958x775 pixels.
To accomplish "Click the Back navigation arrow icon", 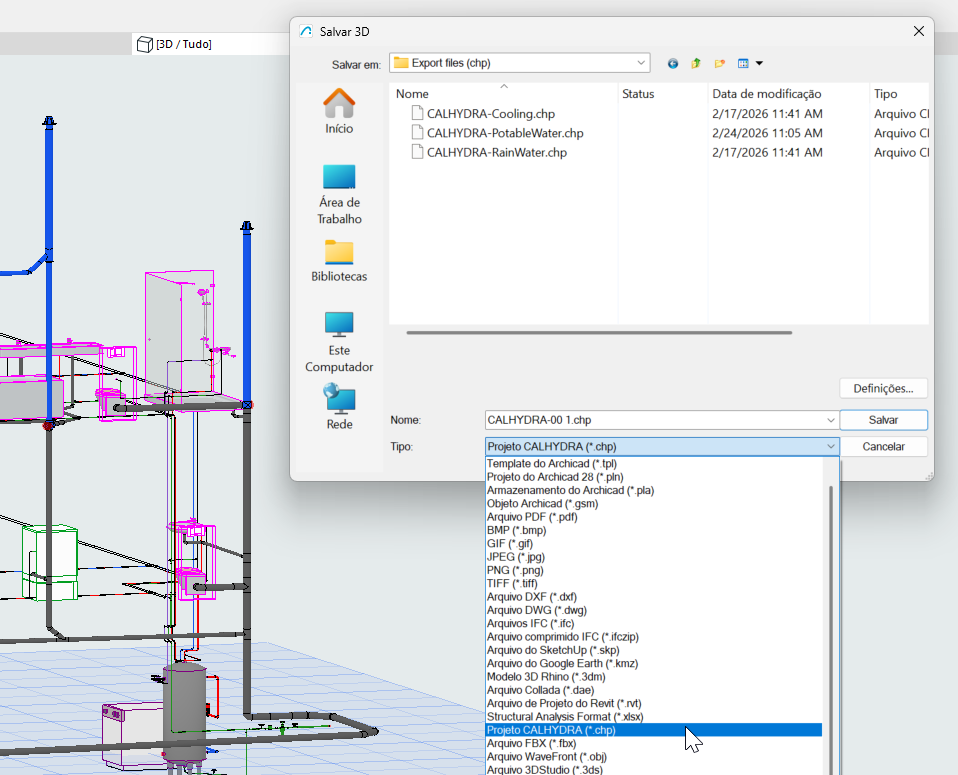I will tap(672, 63).
